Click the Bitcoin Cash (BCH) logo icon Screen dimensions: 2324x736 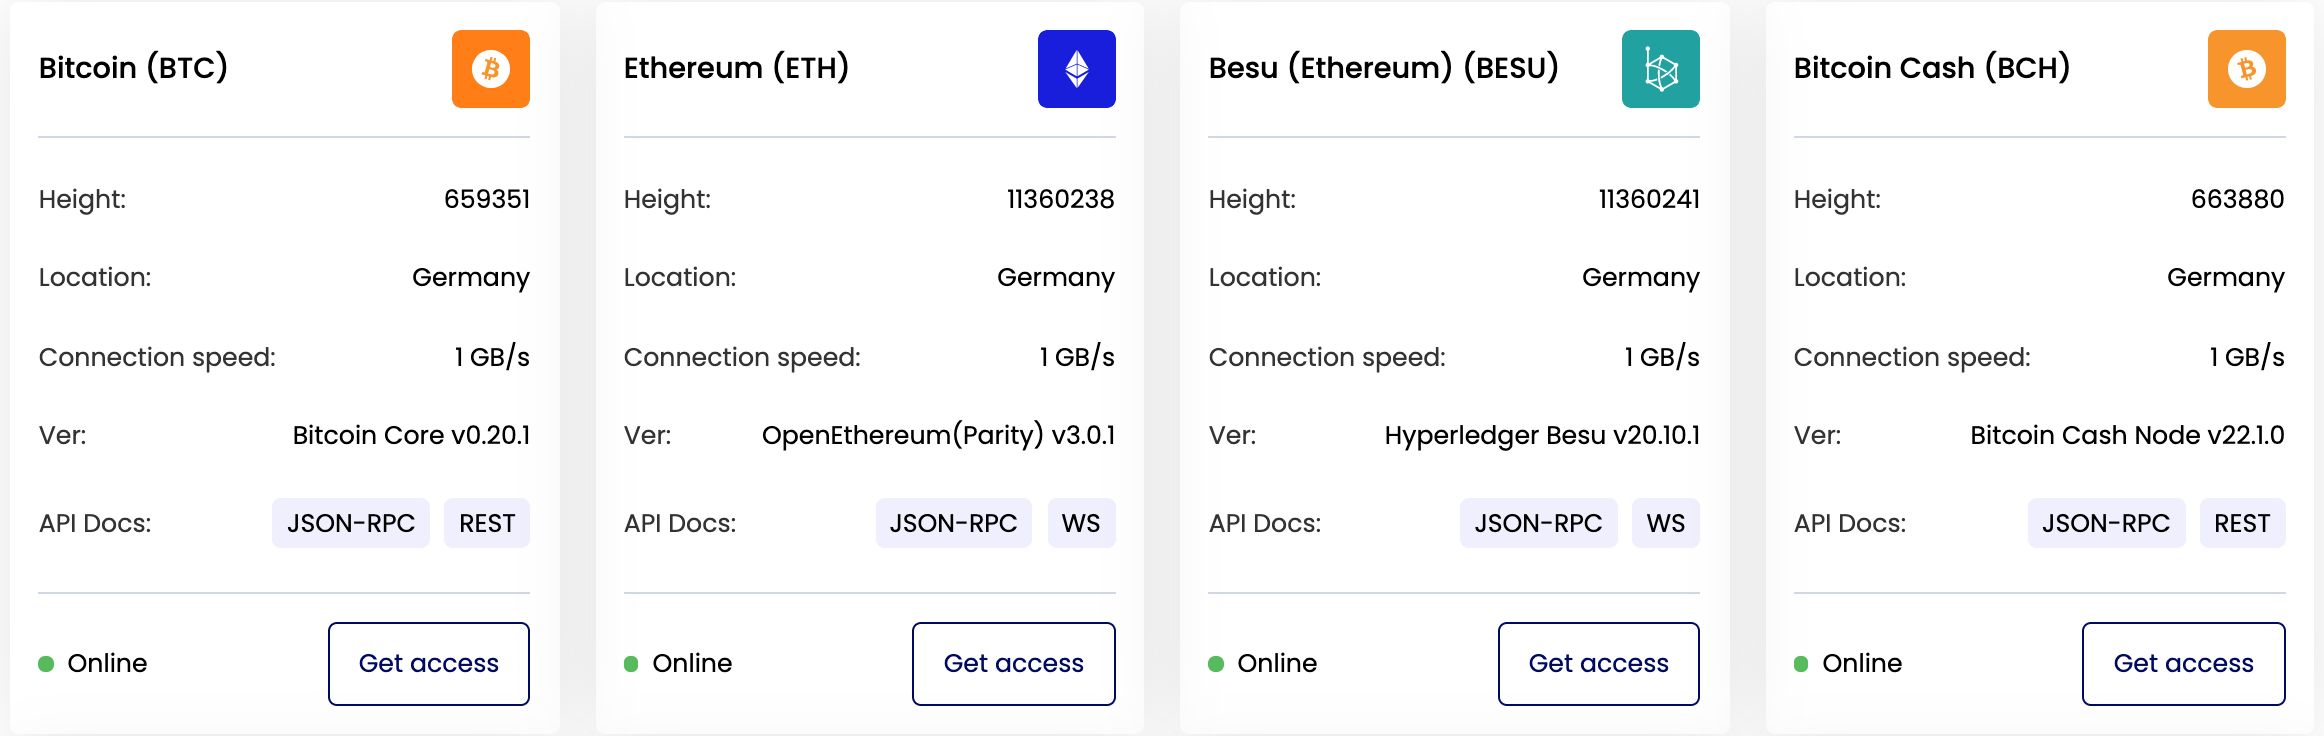(2246, 69)
